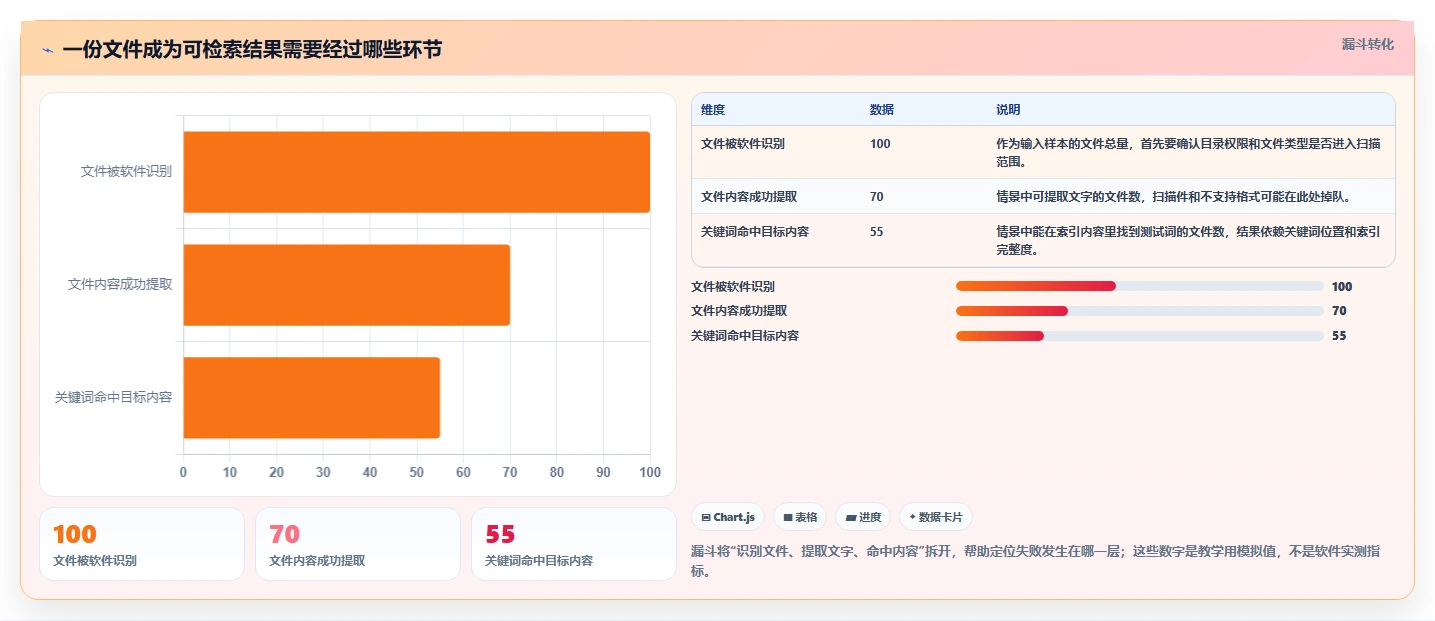Click the 漏斗转化 label in the header
The height and width of the screenshot is (621, 1435).
(x=1367, y=44)
